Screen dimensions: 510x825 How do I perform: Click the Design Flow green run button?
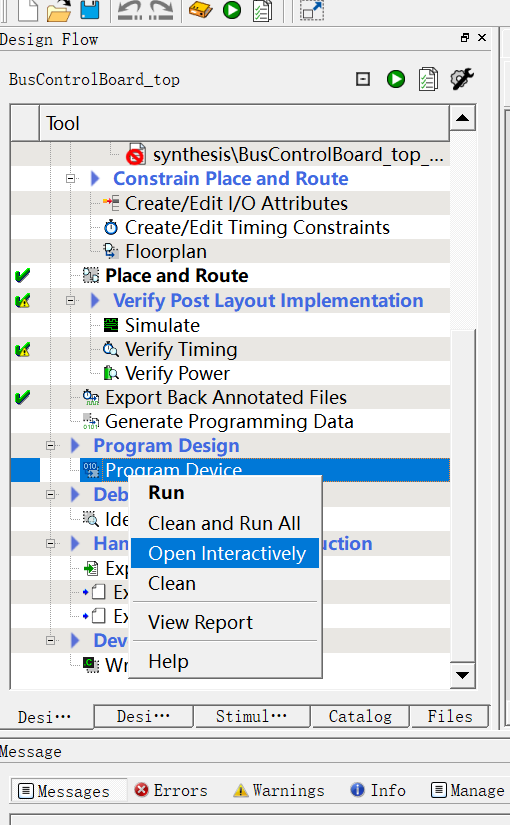pos(396,79)
